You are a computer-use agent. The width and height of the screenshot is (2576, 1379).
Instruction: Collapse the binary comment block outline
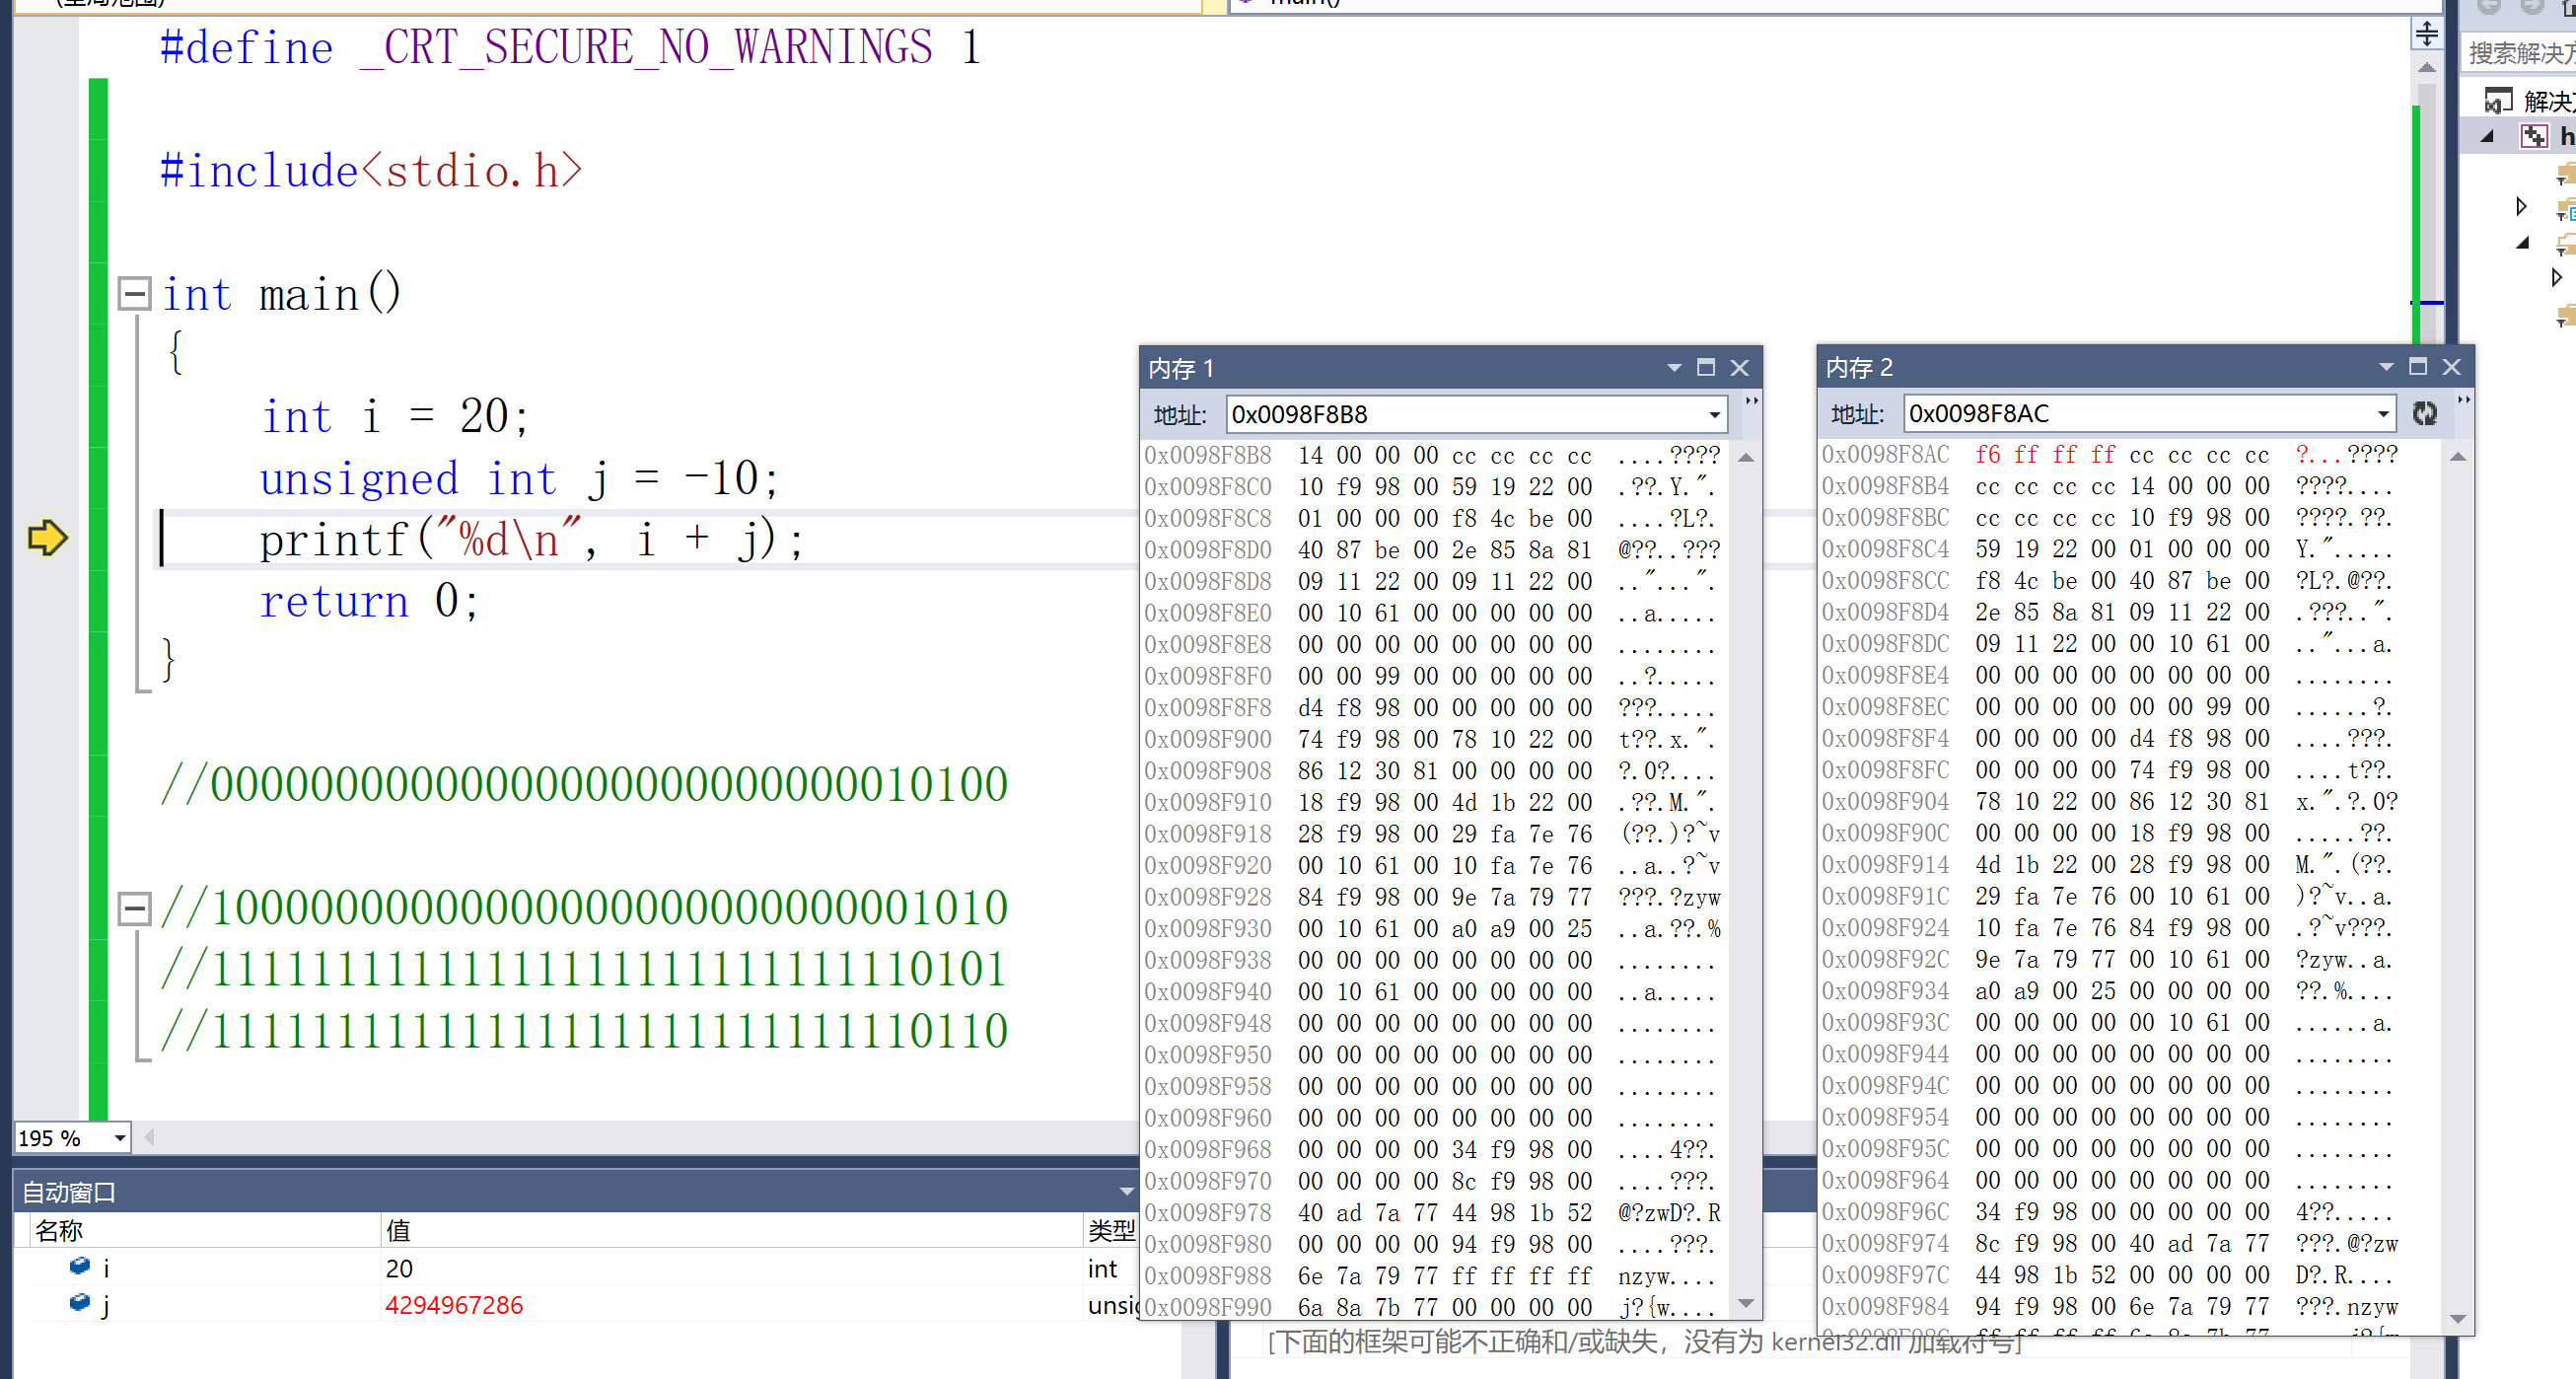tap(134, 908)
